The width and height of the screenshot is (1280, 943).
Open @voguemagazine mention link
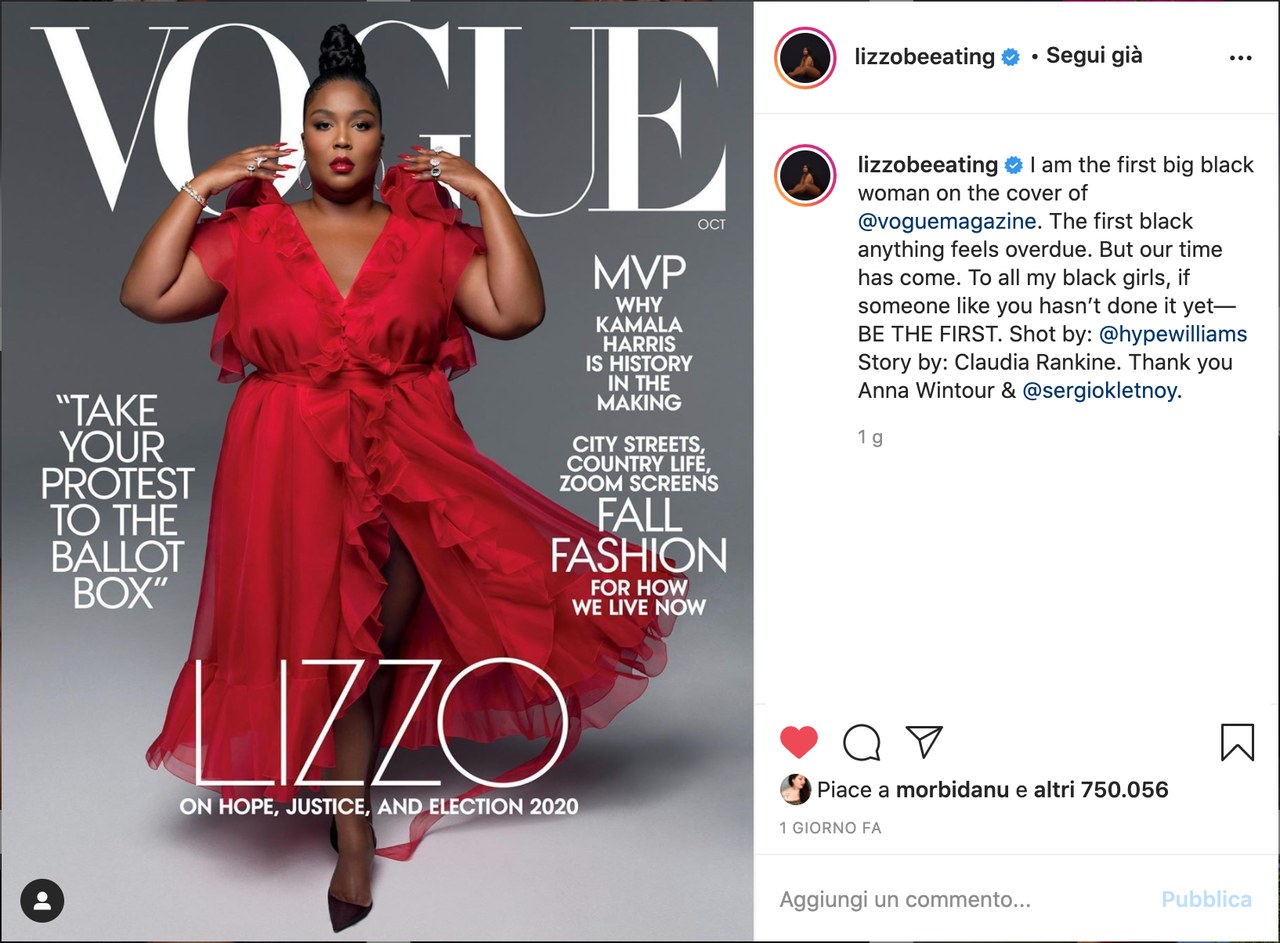click(947, 221)
